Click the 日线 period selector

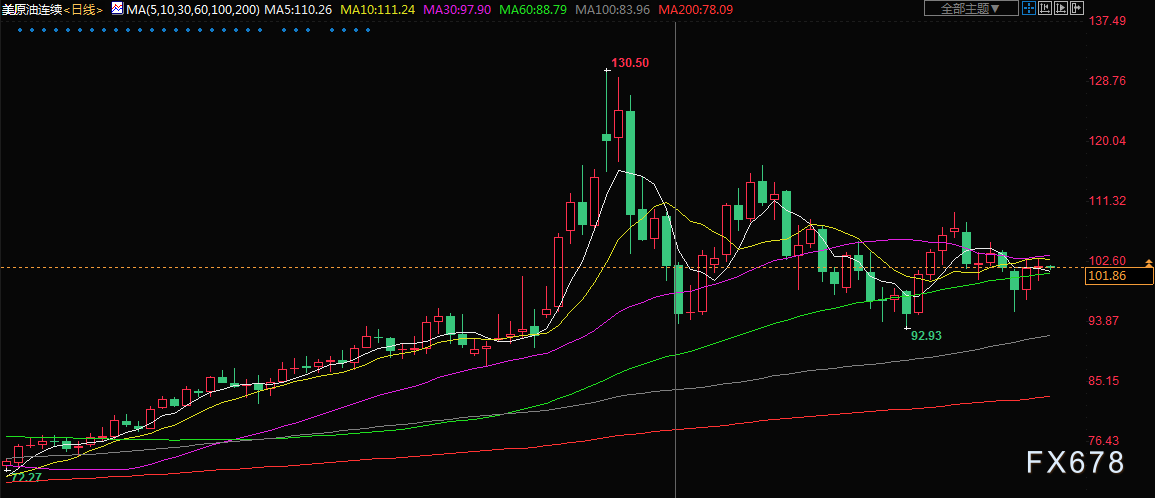pos(83,10)
